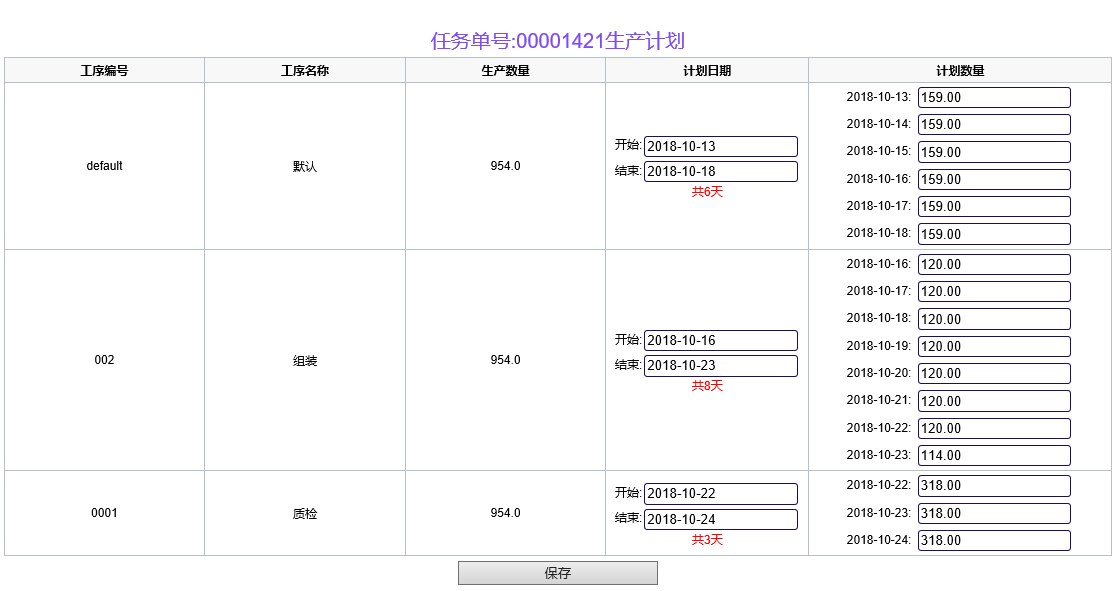1116x591 pixels.
Task: Click the planned quantity input for 2018-10-13
Action: pos(993,98)
